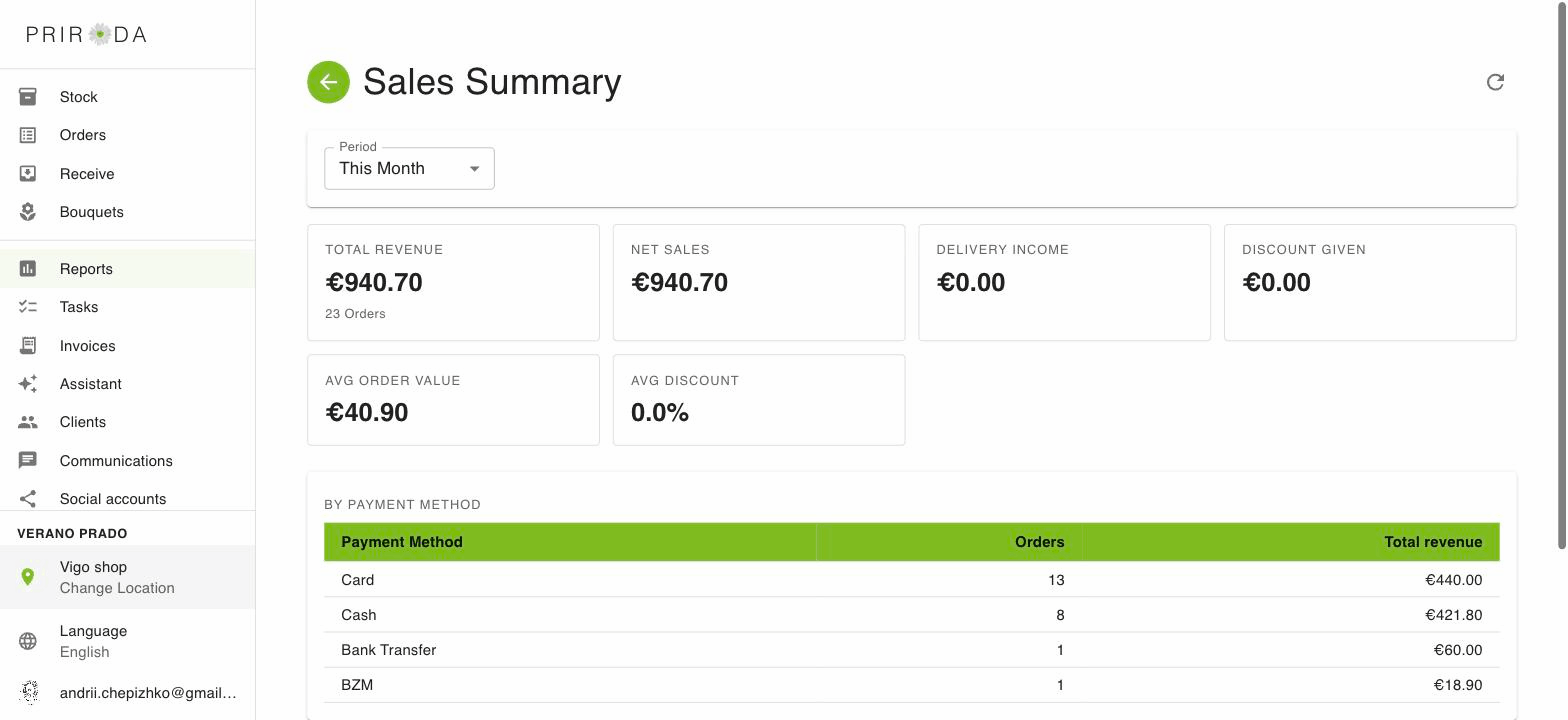Click the Discount Given card label
1568x720 pixels.
[x=1304, y=250]
